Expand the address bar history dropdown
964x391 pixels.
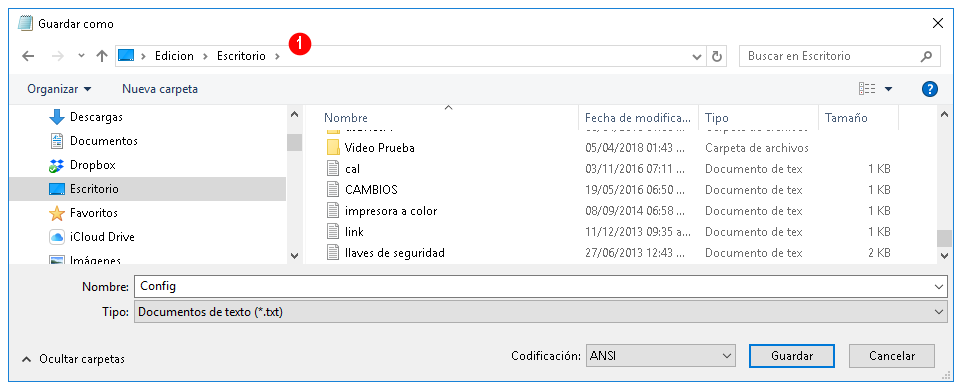click(697, 57)
